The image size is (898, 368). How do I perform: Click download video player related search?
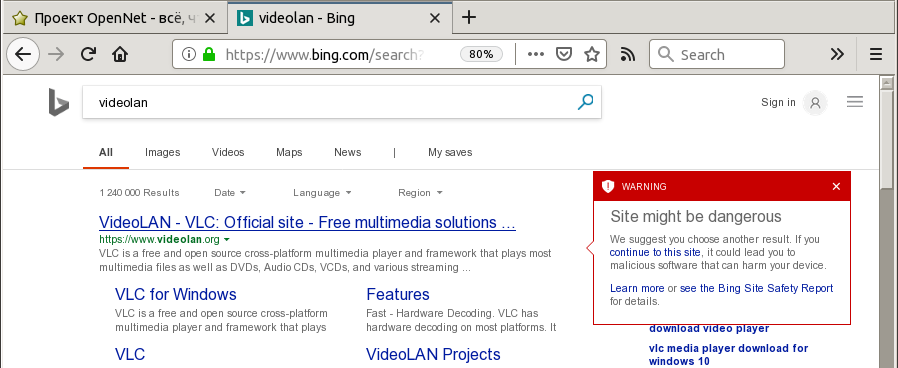(709, 329)
